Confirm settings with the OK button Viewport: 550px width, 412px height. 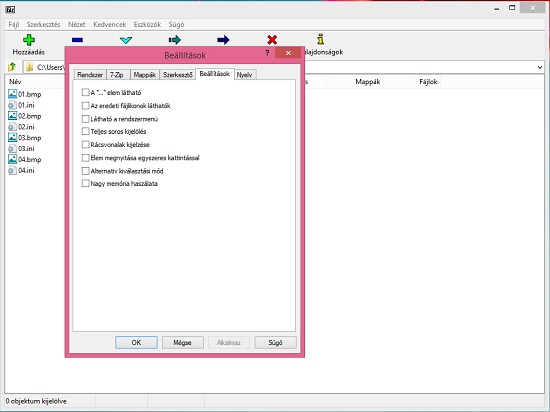click(136, 343)
